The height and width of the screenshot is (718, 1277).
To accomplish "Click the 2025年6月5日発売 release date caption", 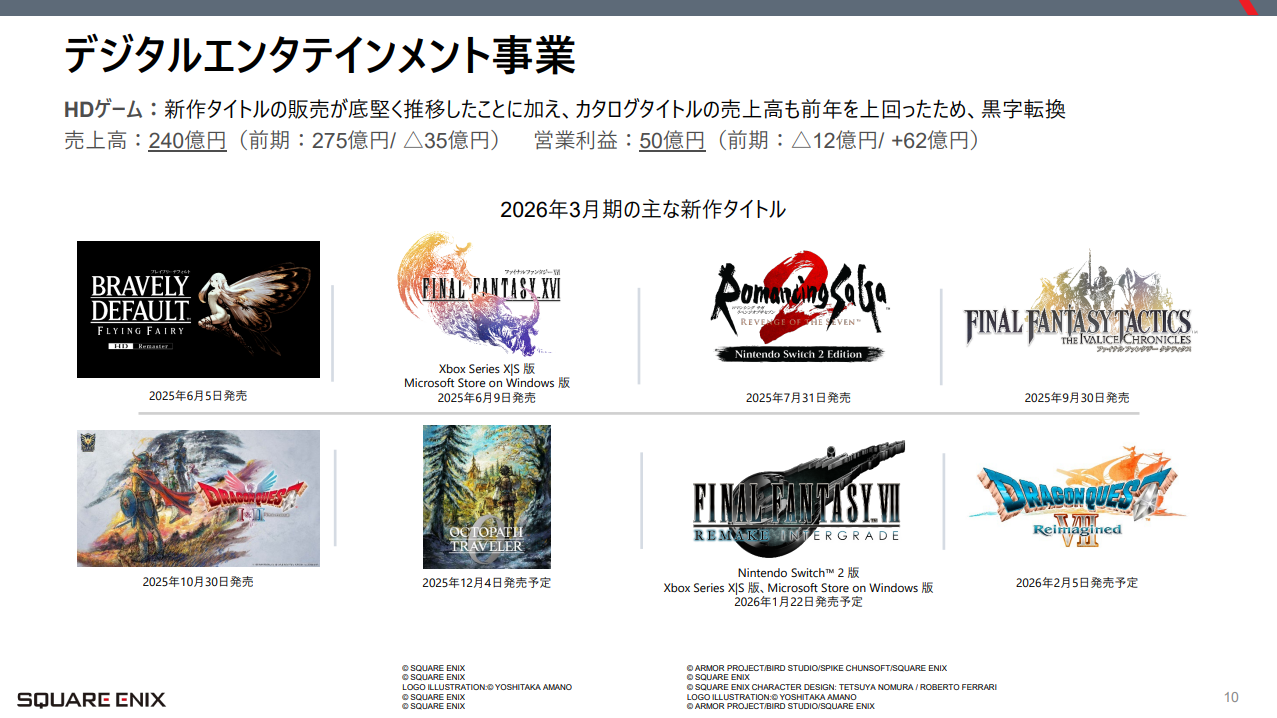I will [x=198, y=396].
